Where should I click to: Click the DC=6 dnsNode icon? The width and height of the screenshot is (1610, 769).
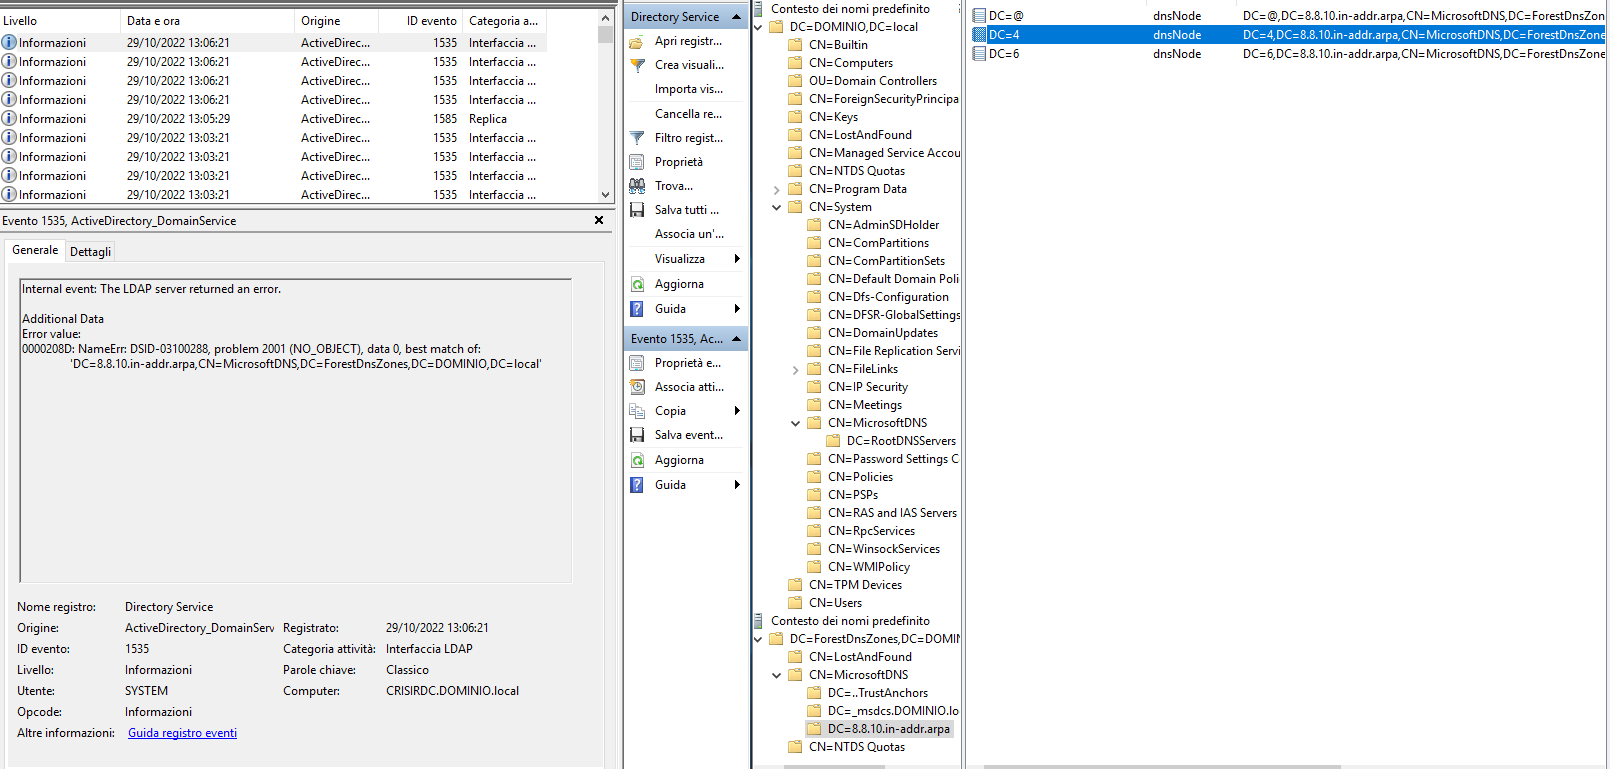pyautogui.click(x=979, y=54)
